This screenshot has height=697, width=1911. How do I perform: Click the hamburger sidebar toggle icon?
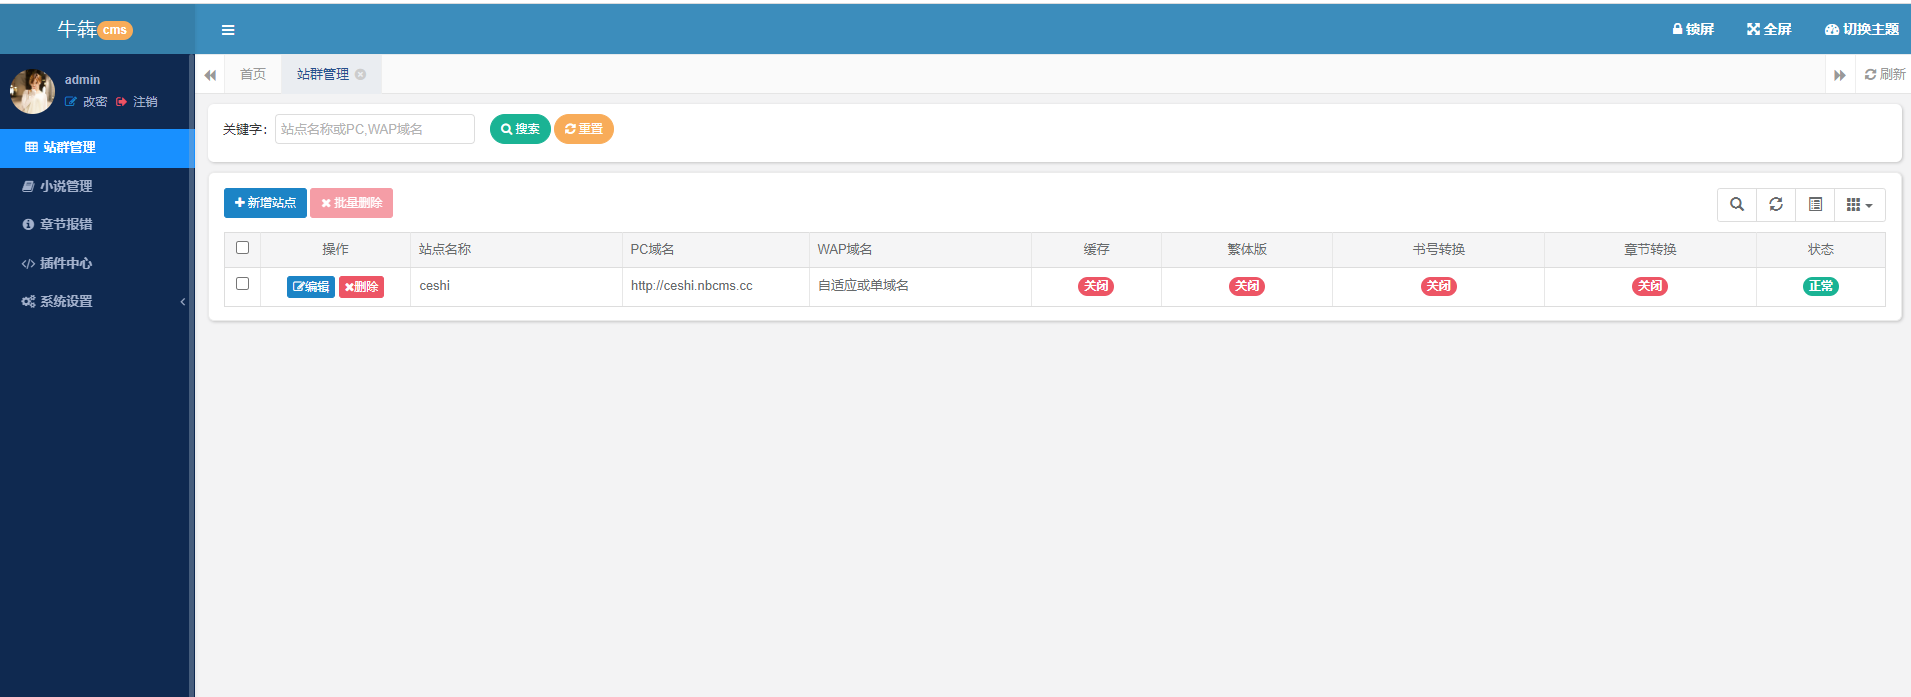tap(228, 30)
